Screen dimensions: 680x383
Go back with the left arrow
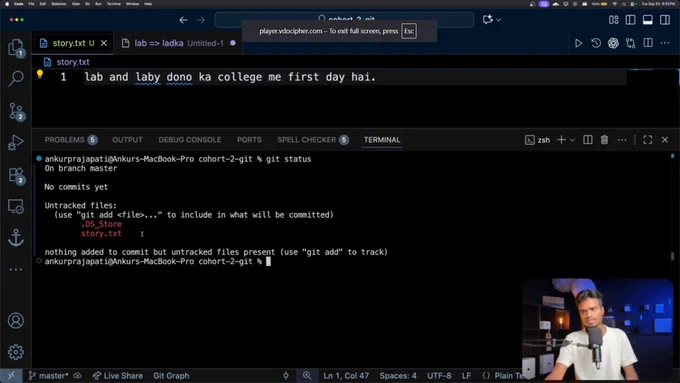click(x=183, y=20)
